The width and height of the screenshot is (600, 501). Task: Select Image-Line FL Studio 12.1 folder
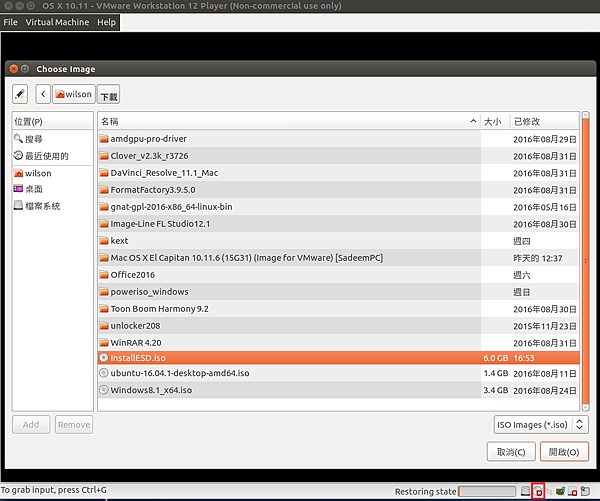(338, 224)
